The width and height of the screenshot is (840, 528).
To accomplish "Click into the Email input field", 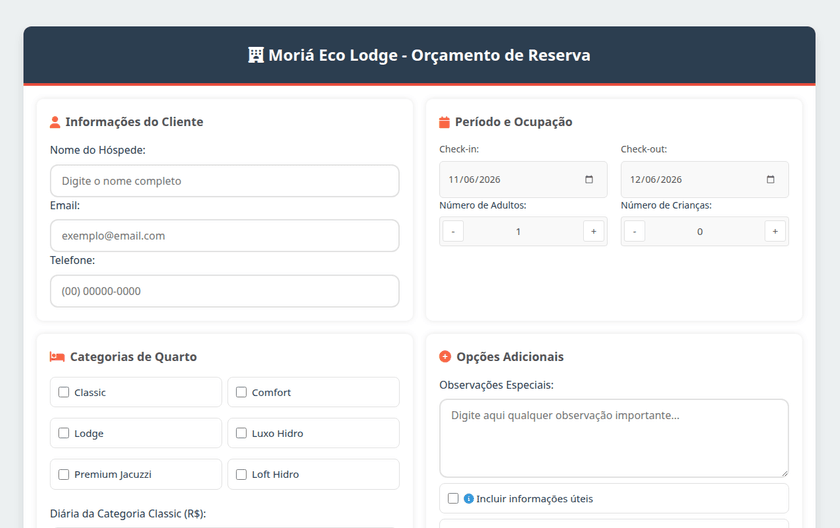I will click(x=224, y=236).
